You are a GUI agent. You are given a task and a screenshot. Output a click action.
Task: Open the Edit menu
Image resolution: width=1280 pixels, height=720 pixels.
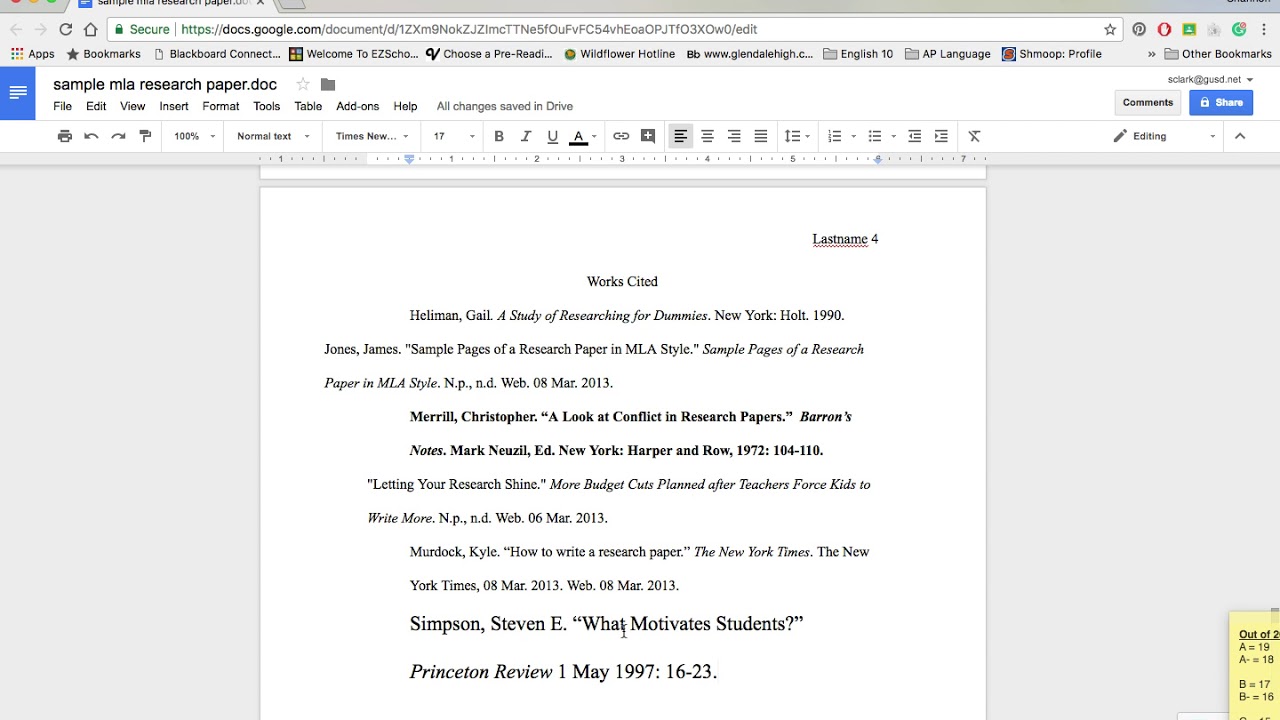pos(96,106)
